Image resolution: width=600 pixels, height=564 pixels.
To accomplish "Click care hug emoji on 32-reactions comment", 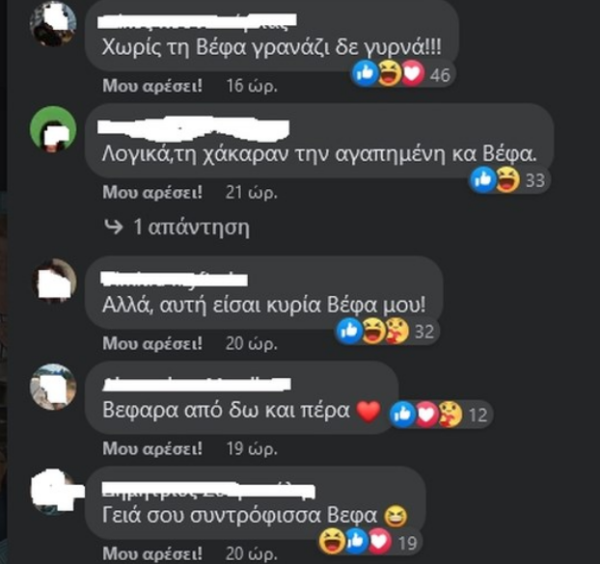I will coord(397,331).
